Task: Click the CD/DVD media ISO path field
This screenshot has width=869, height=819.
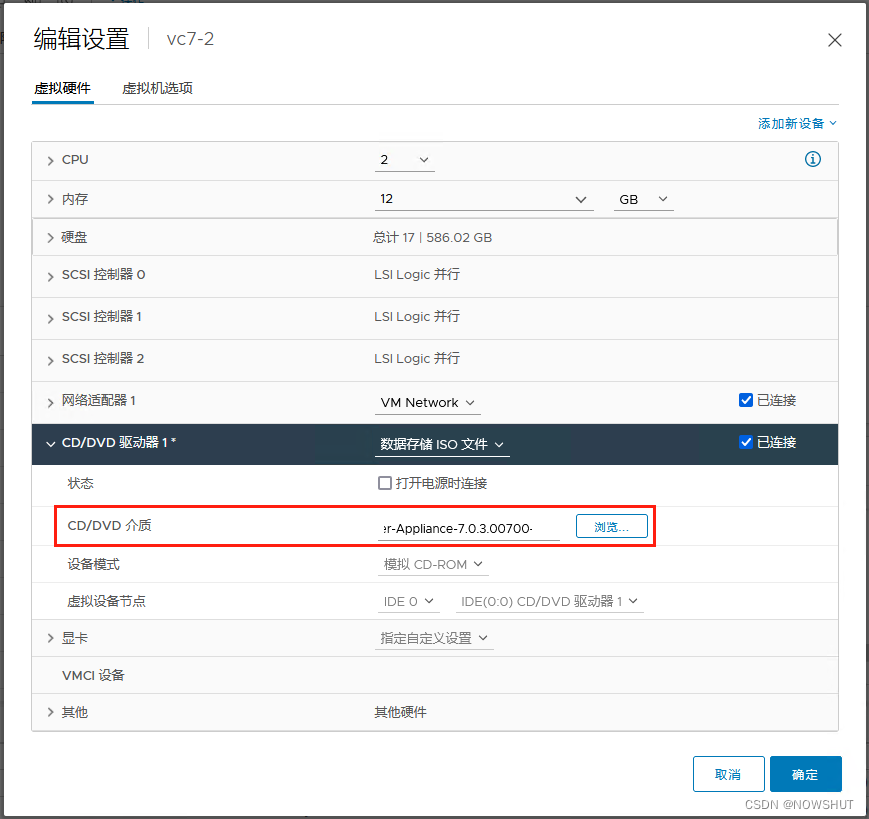Action: click(469, 528)
